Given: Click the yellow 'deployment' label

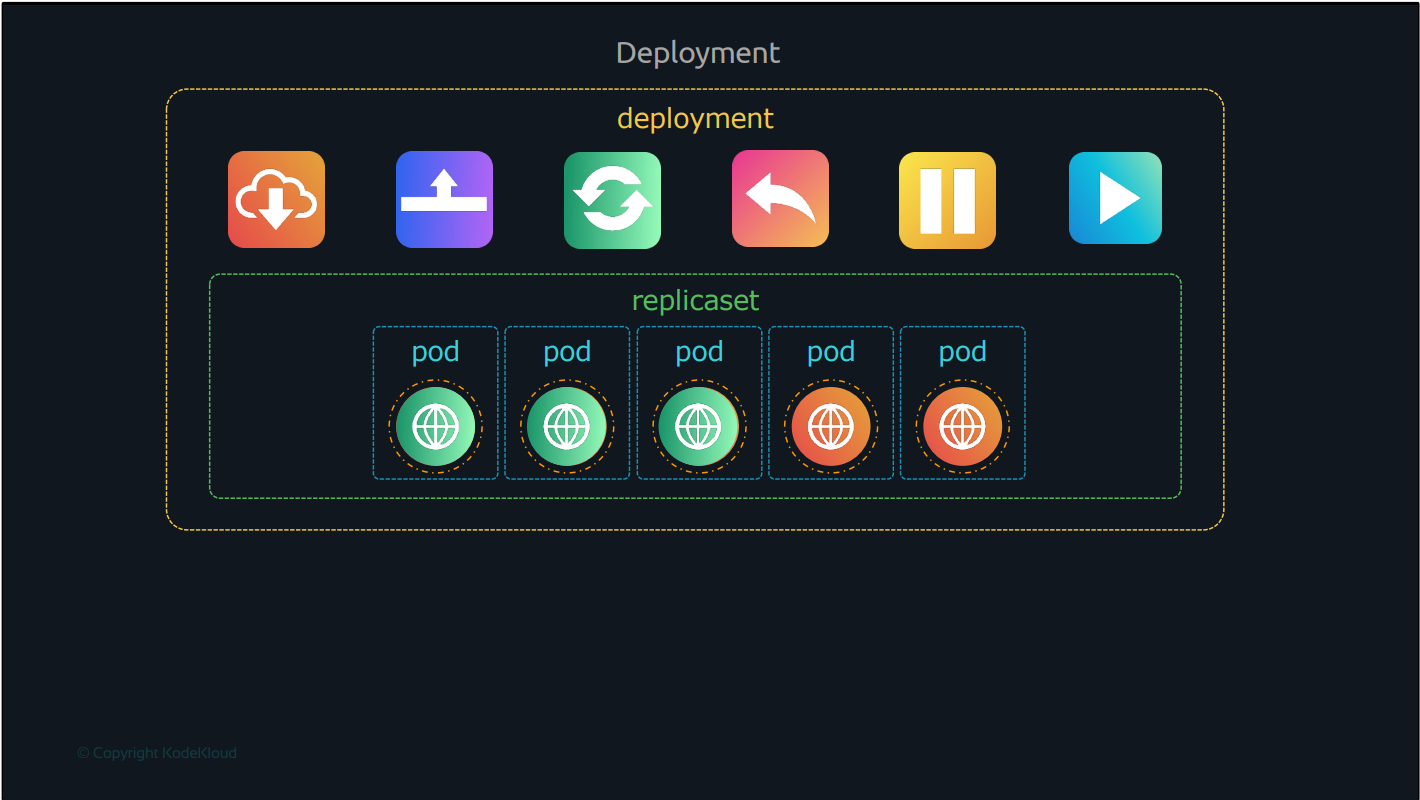Looking at the screenshot, I should tap(695, 119).
